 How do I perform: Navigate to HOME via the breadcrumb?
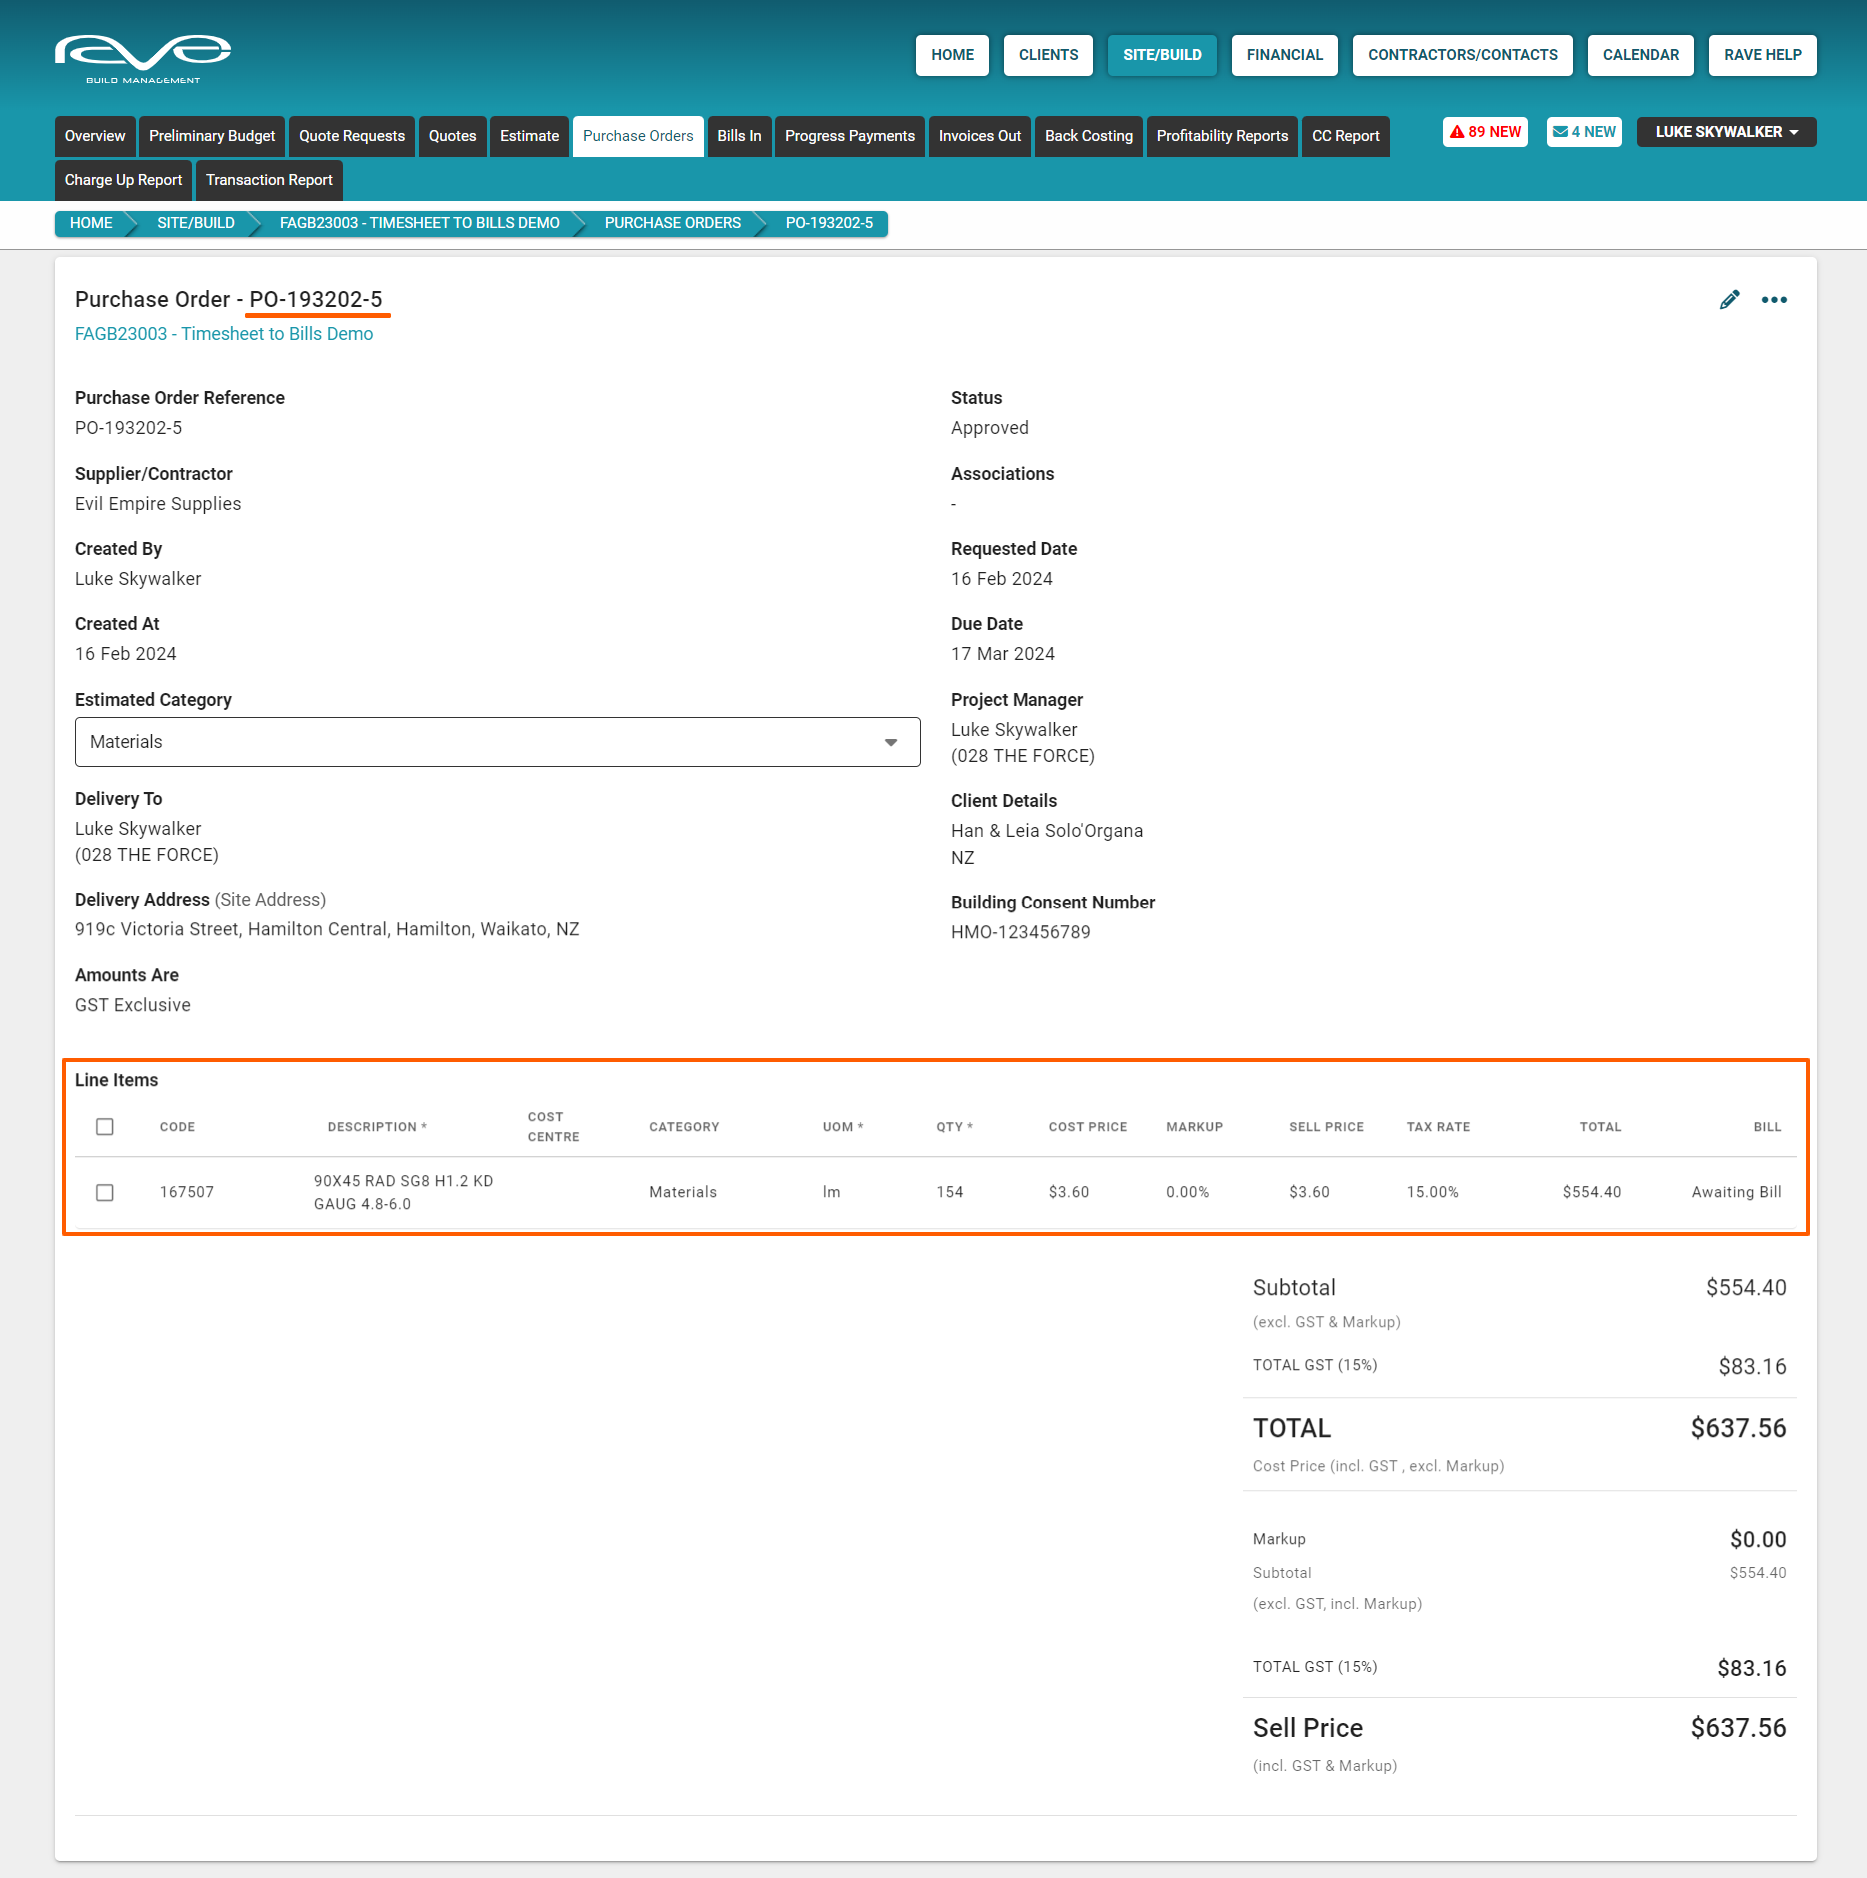pos(91,223)
